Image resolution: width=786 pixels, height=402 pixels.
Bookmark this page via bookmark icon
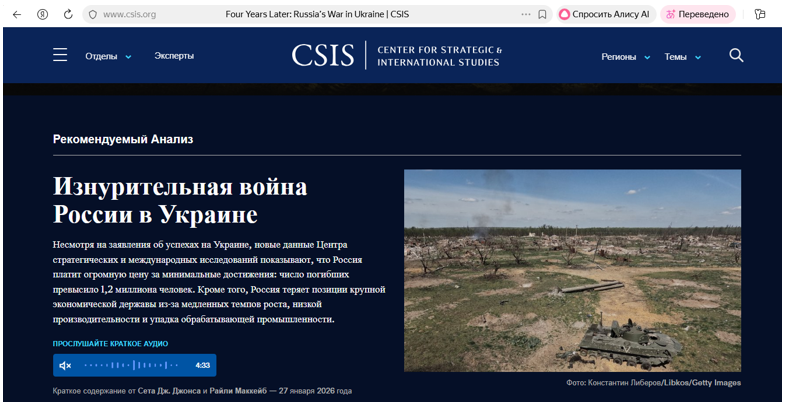(x=542, y=14)
